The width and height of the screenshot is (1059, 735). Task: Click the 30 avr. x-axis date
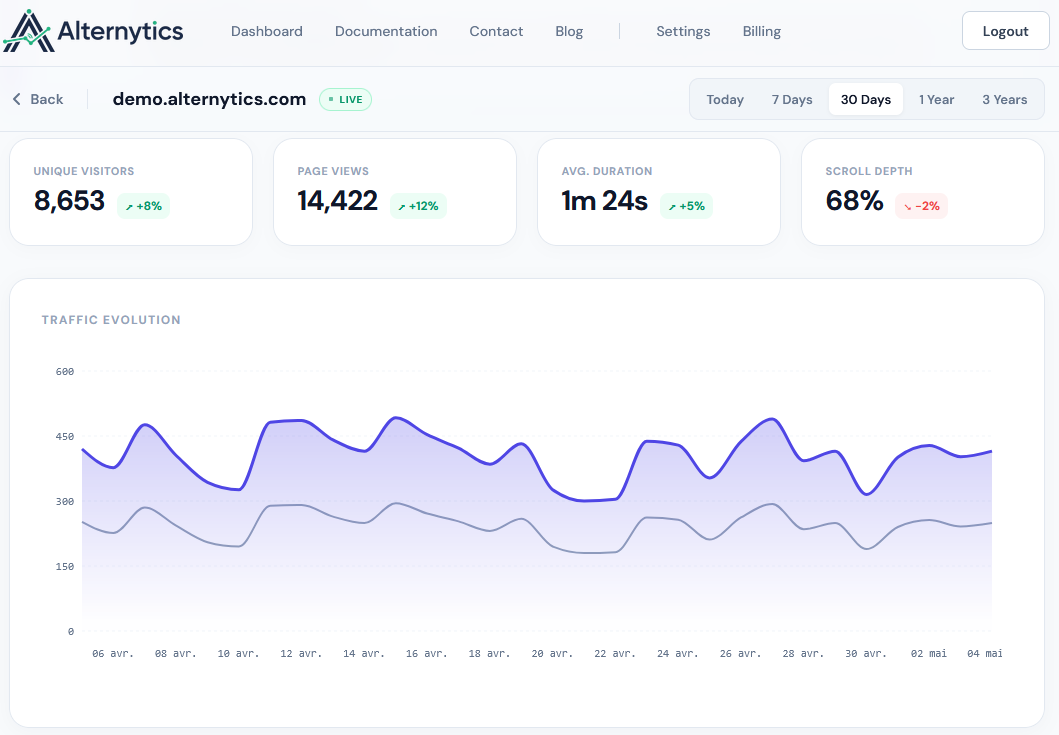pos(866,653)
